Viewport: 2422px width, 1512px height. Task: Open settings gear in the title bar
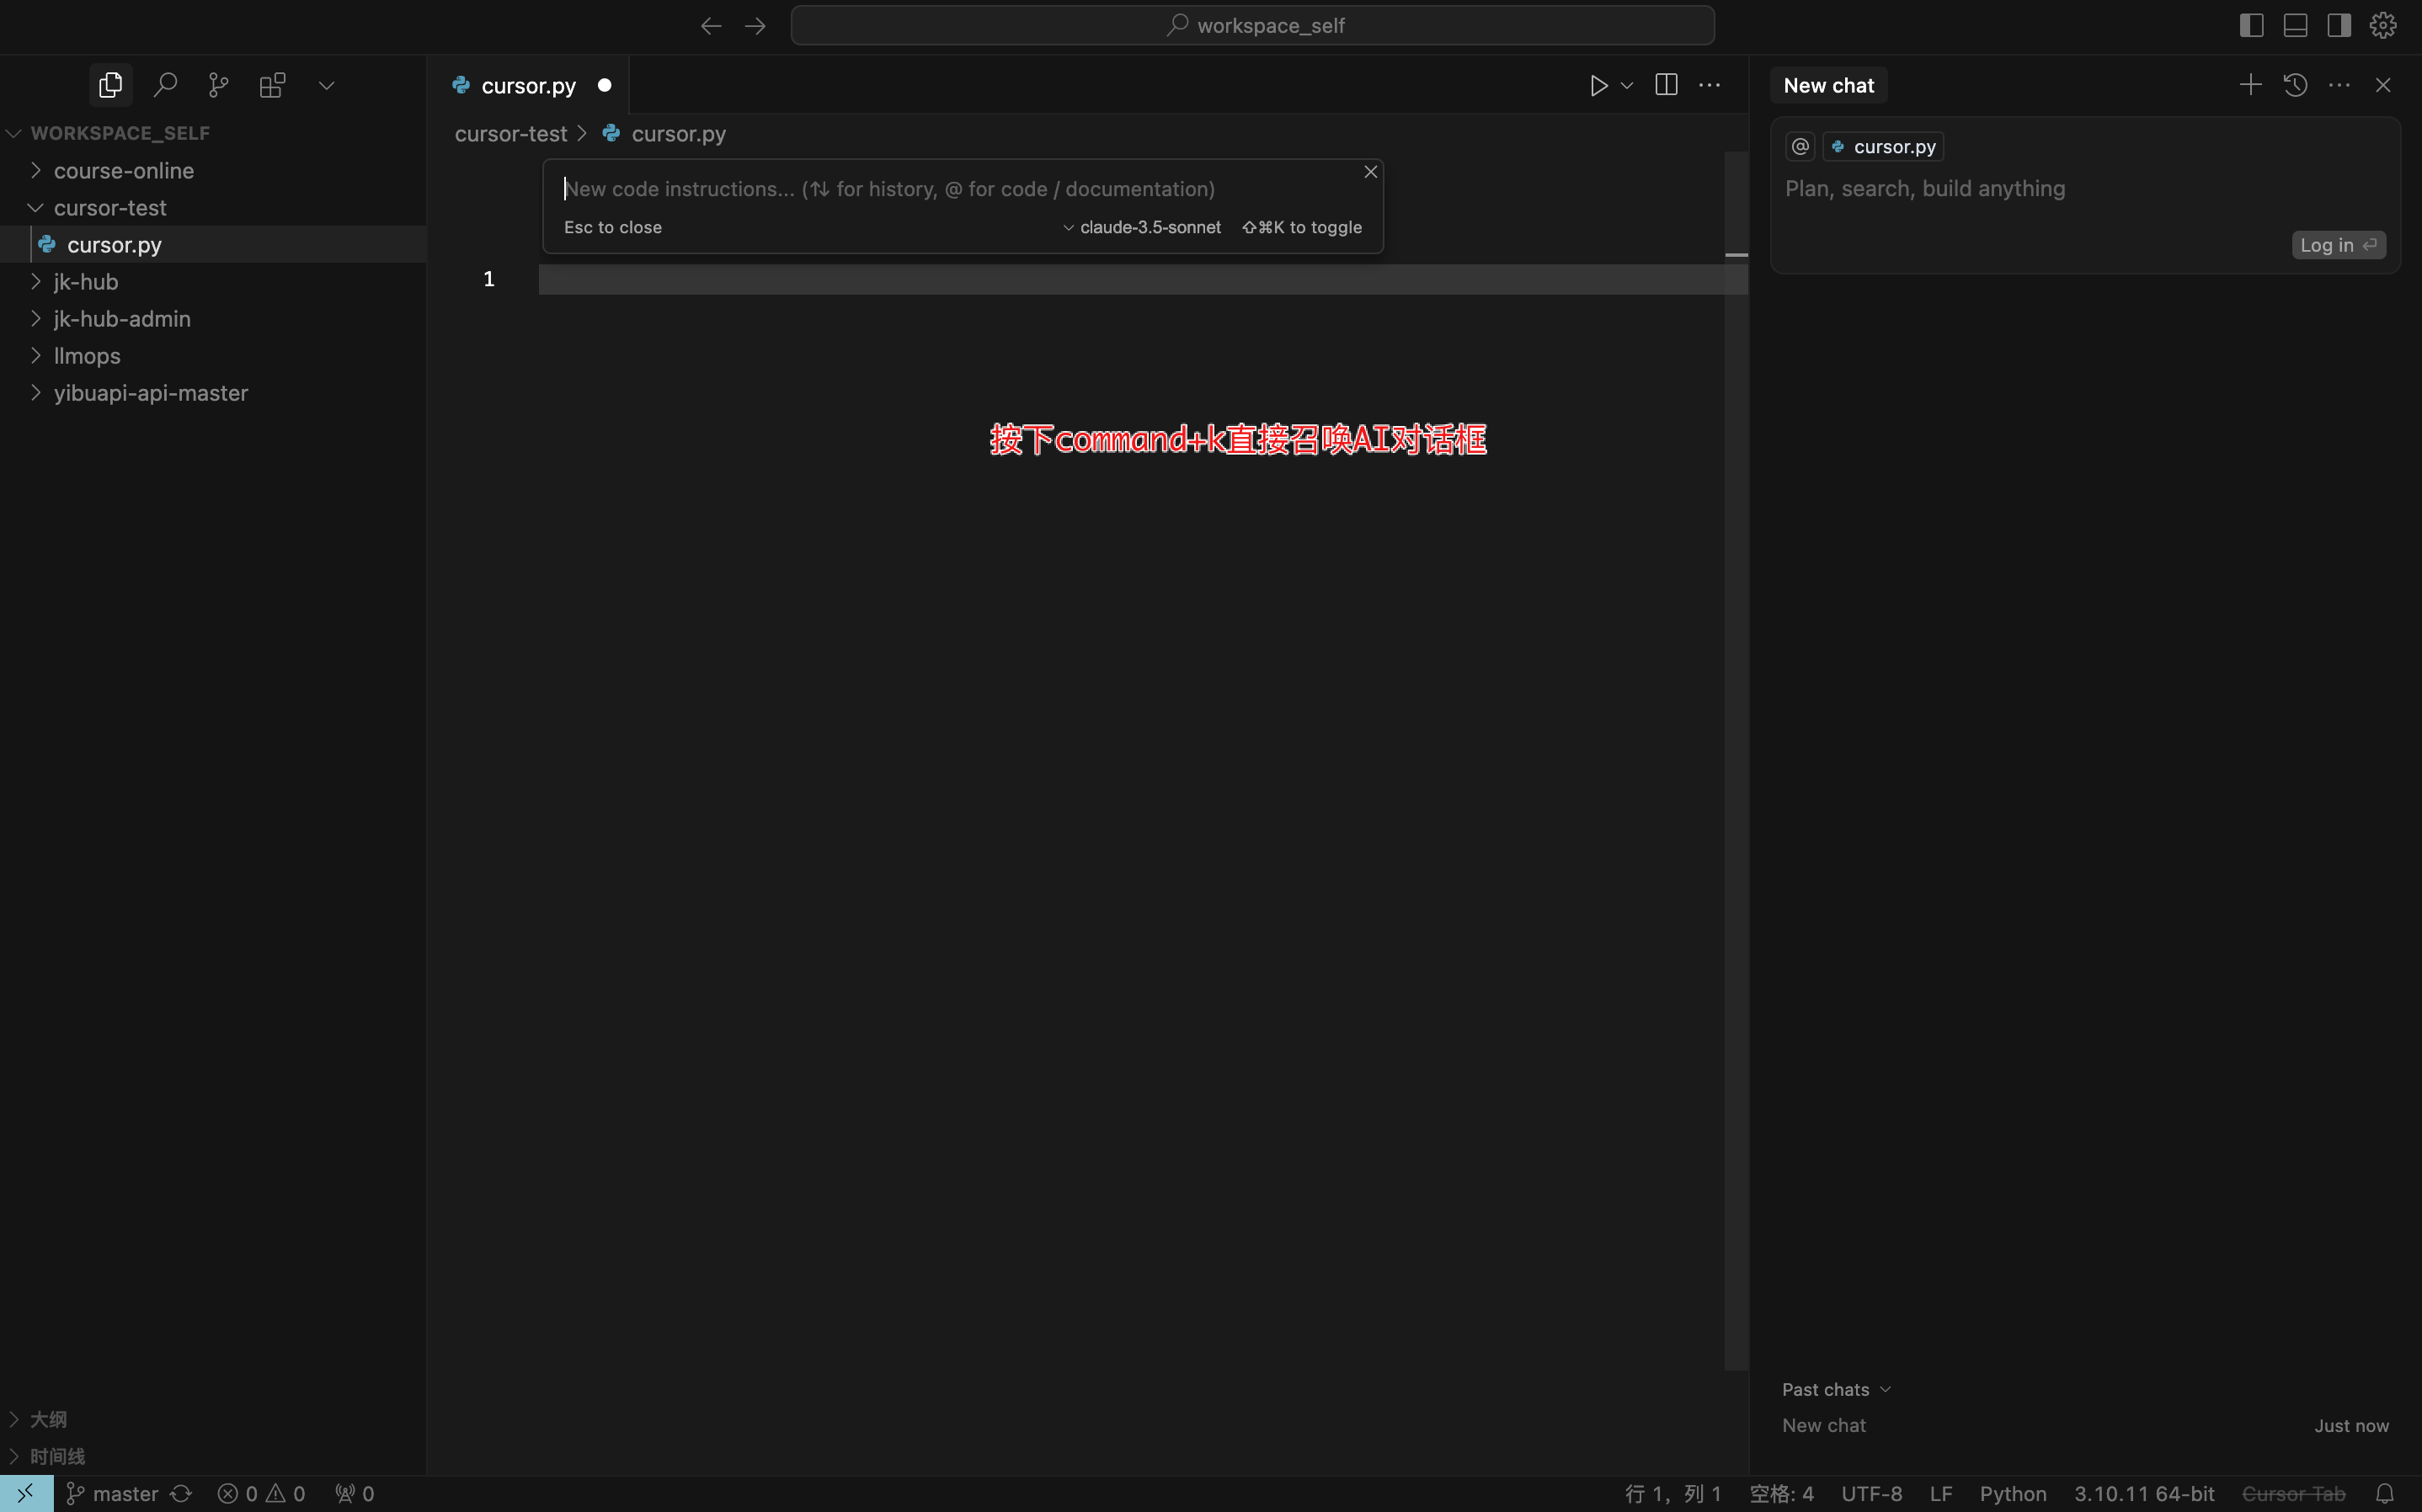(2383, 25)
